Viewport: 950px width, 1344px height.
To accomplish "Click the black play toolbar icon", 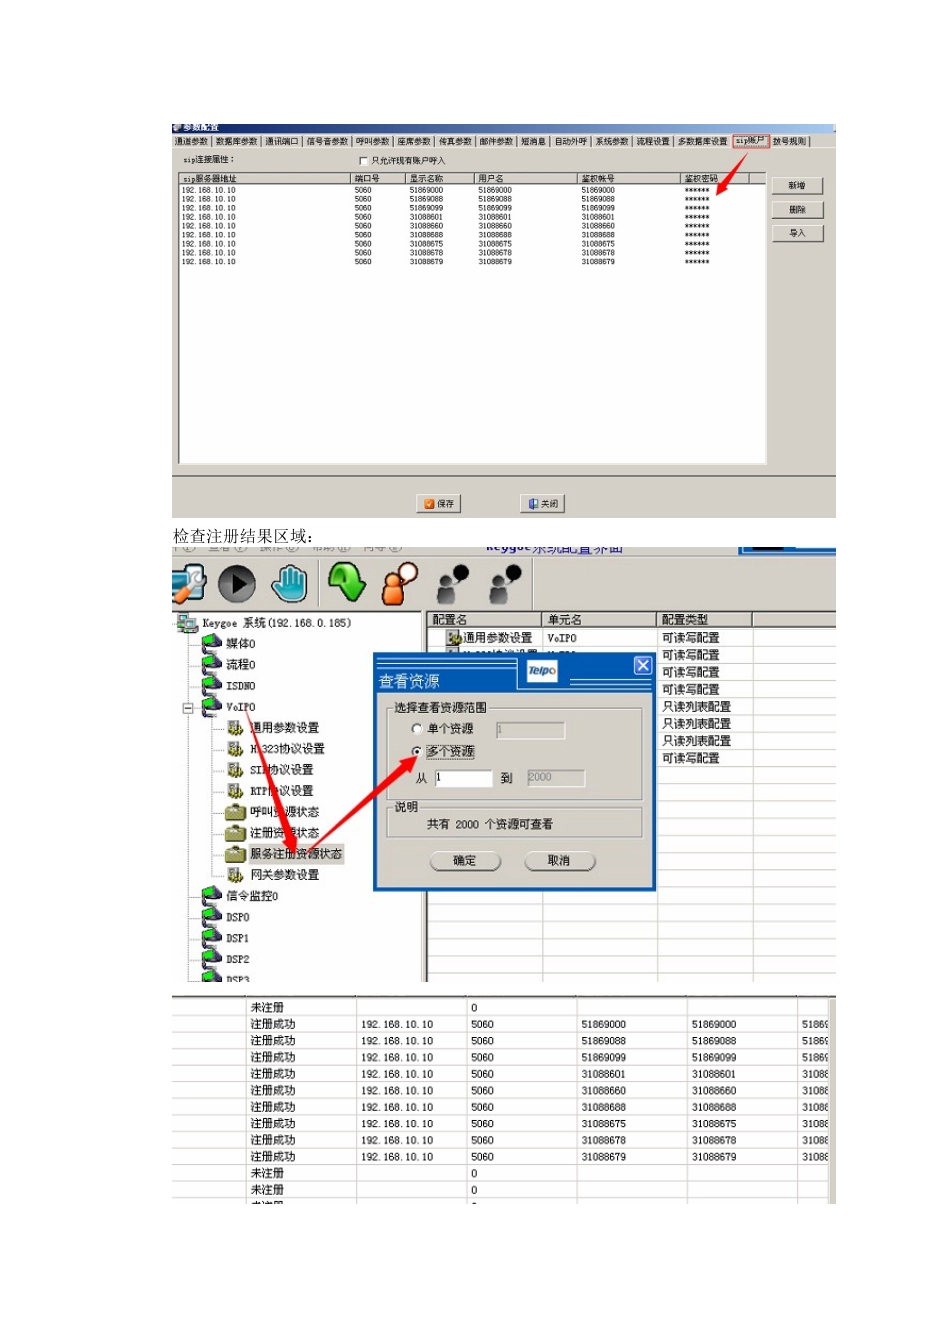I will [x=237, y=584].
